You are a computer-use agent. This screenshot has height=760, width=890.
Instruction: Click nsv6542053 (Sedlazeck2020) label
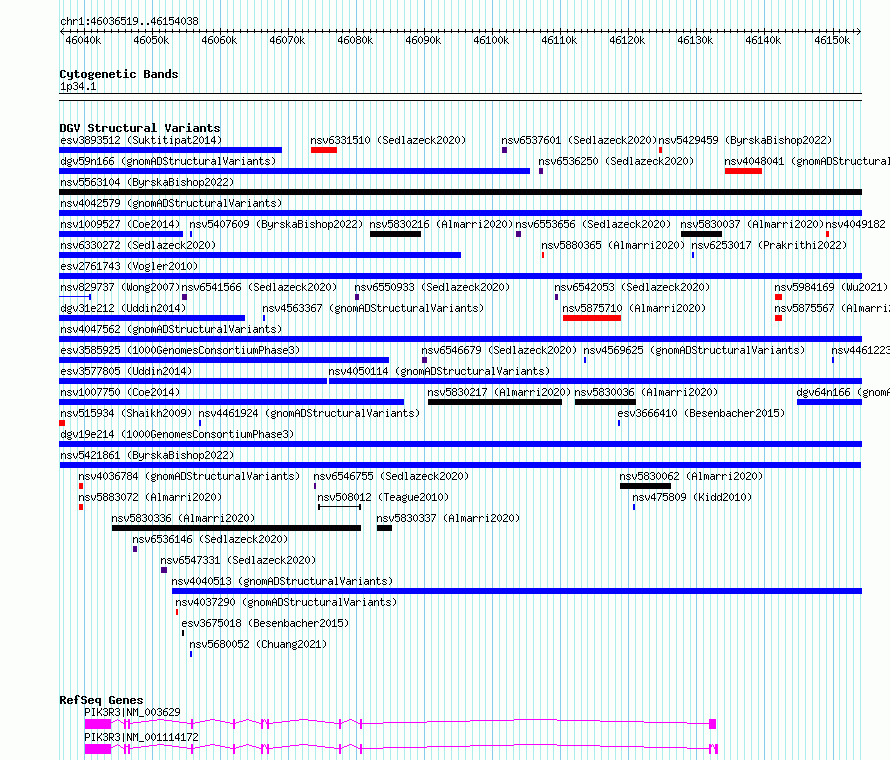632,287
